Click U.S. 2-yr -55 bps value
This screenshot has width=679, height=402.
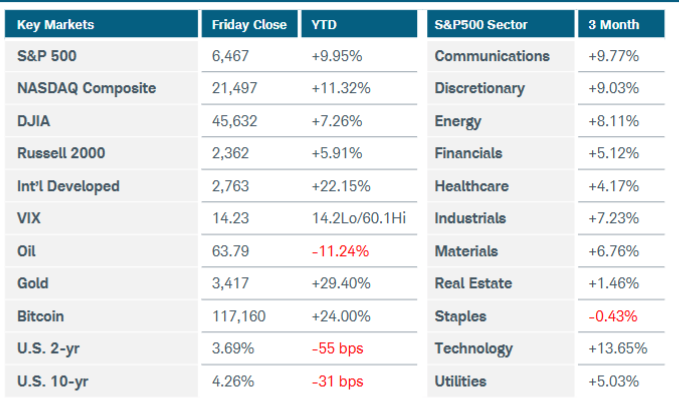point(336,348)
